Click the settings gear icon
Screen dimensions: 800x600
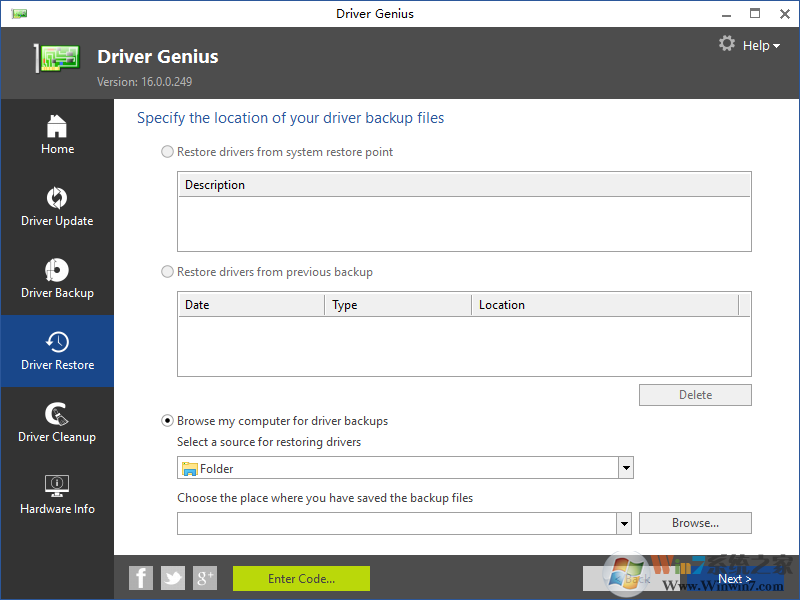coord(727,44)
